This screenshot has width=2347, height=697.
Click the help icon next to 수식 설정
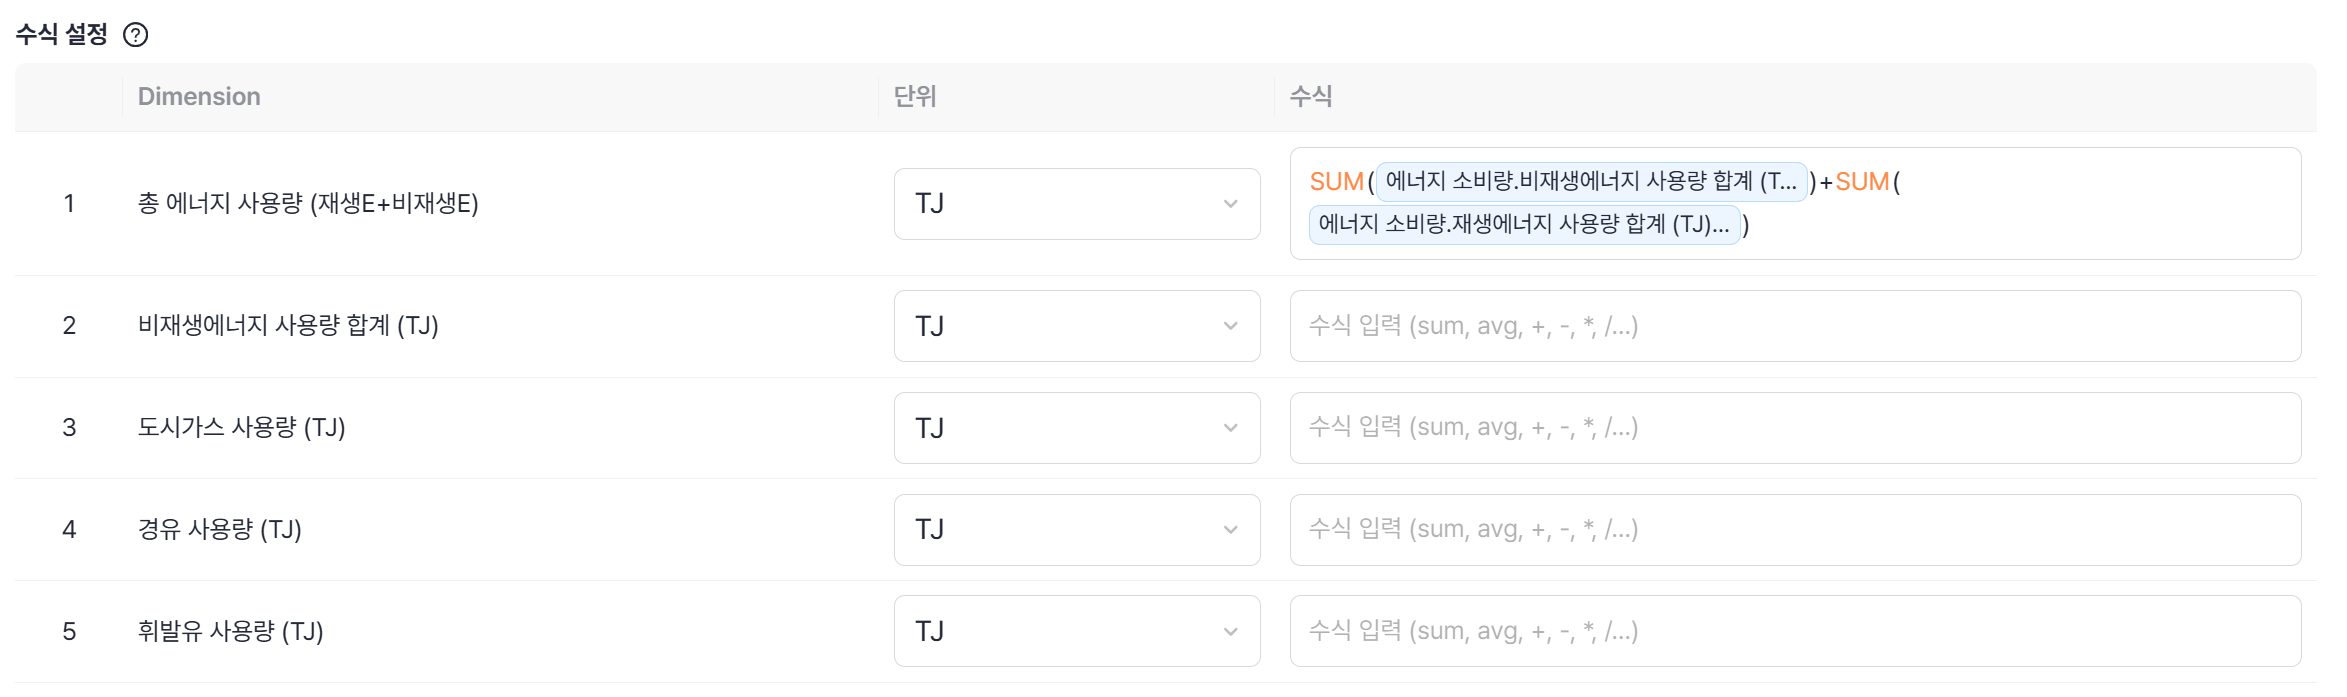pyautogui.click(x=135, y=35)
